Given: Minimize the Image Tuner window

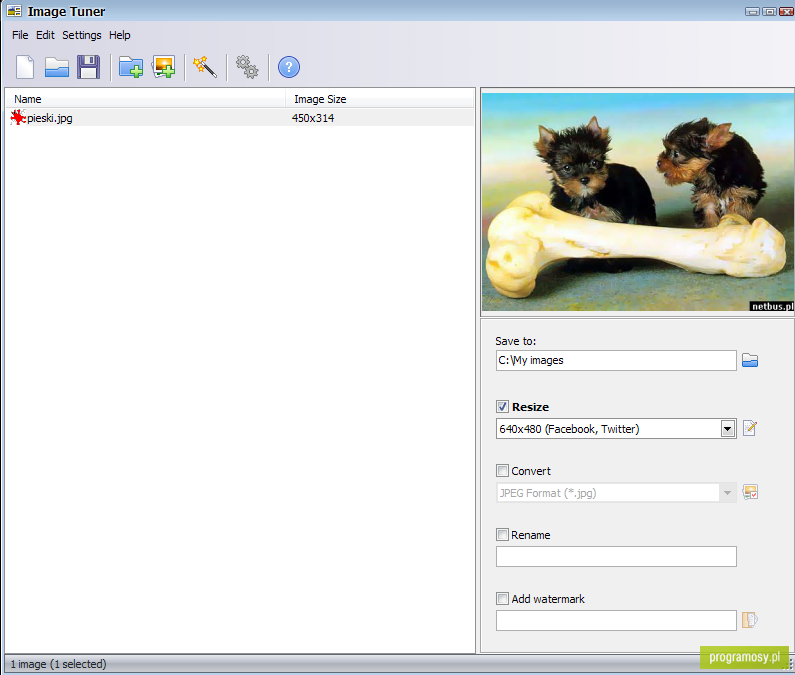Looking at the screenshot, I should coord(752,12).
